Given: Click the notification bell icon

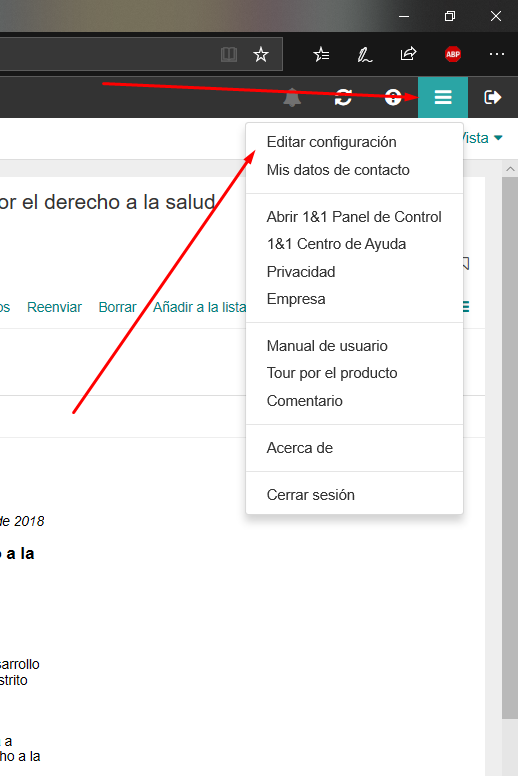Looking at the screenshot, I should (292, 97).
